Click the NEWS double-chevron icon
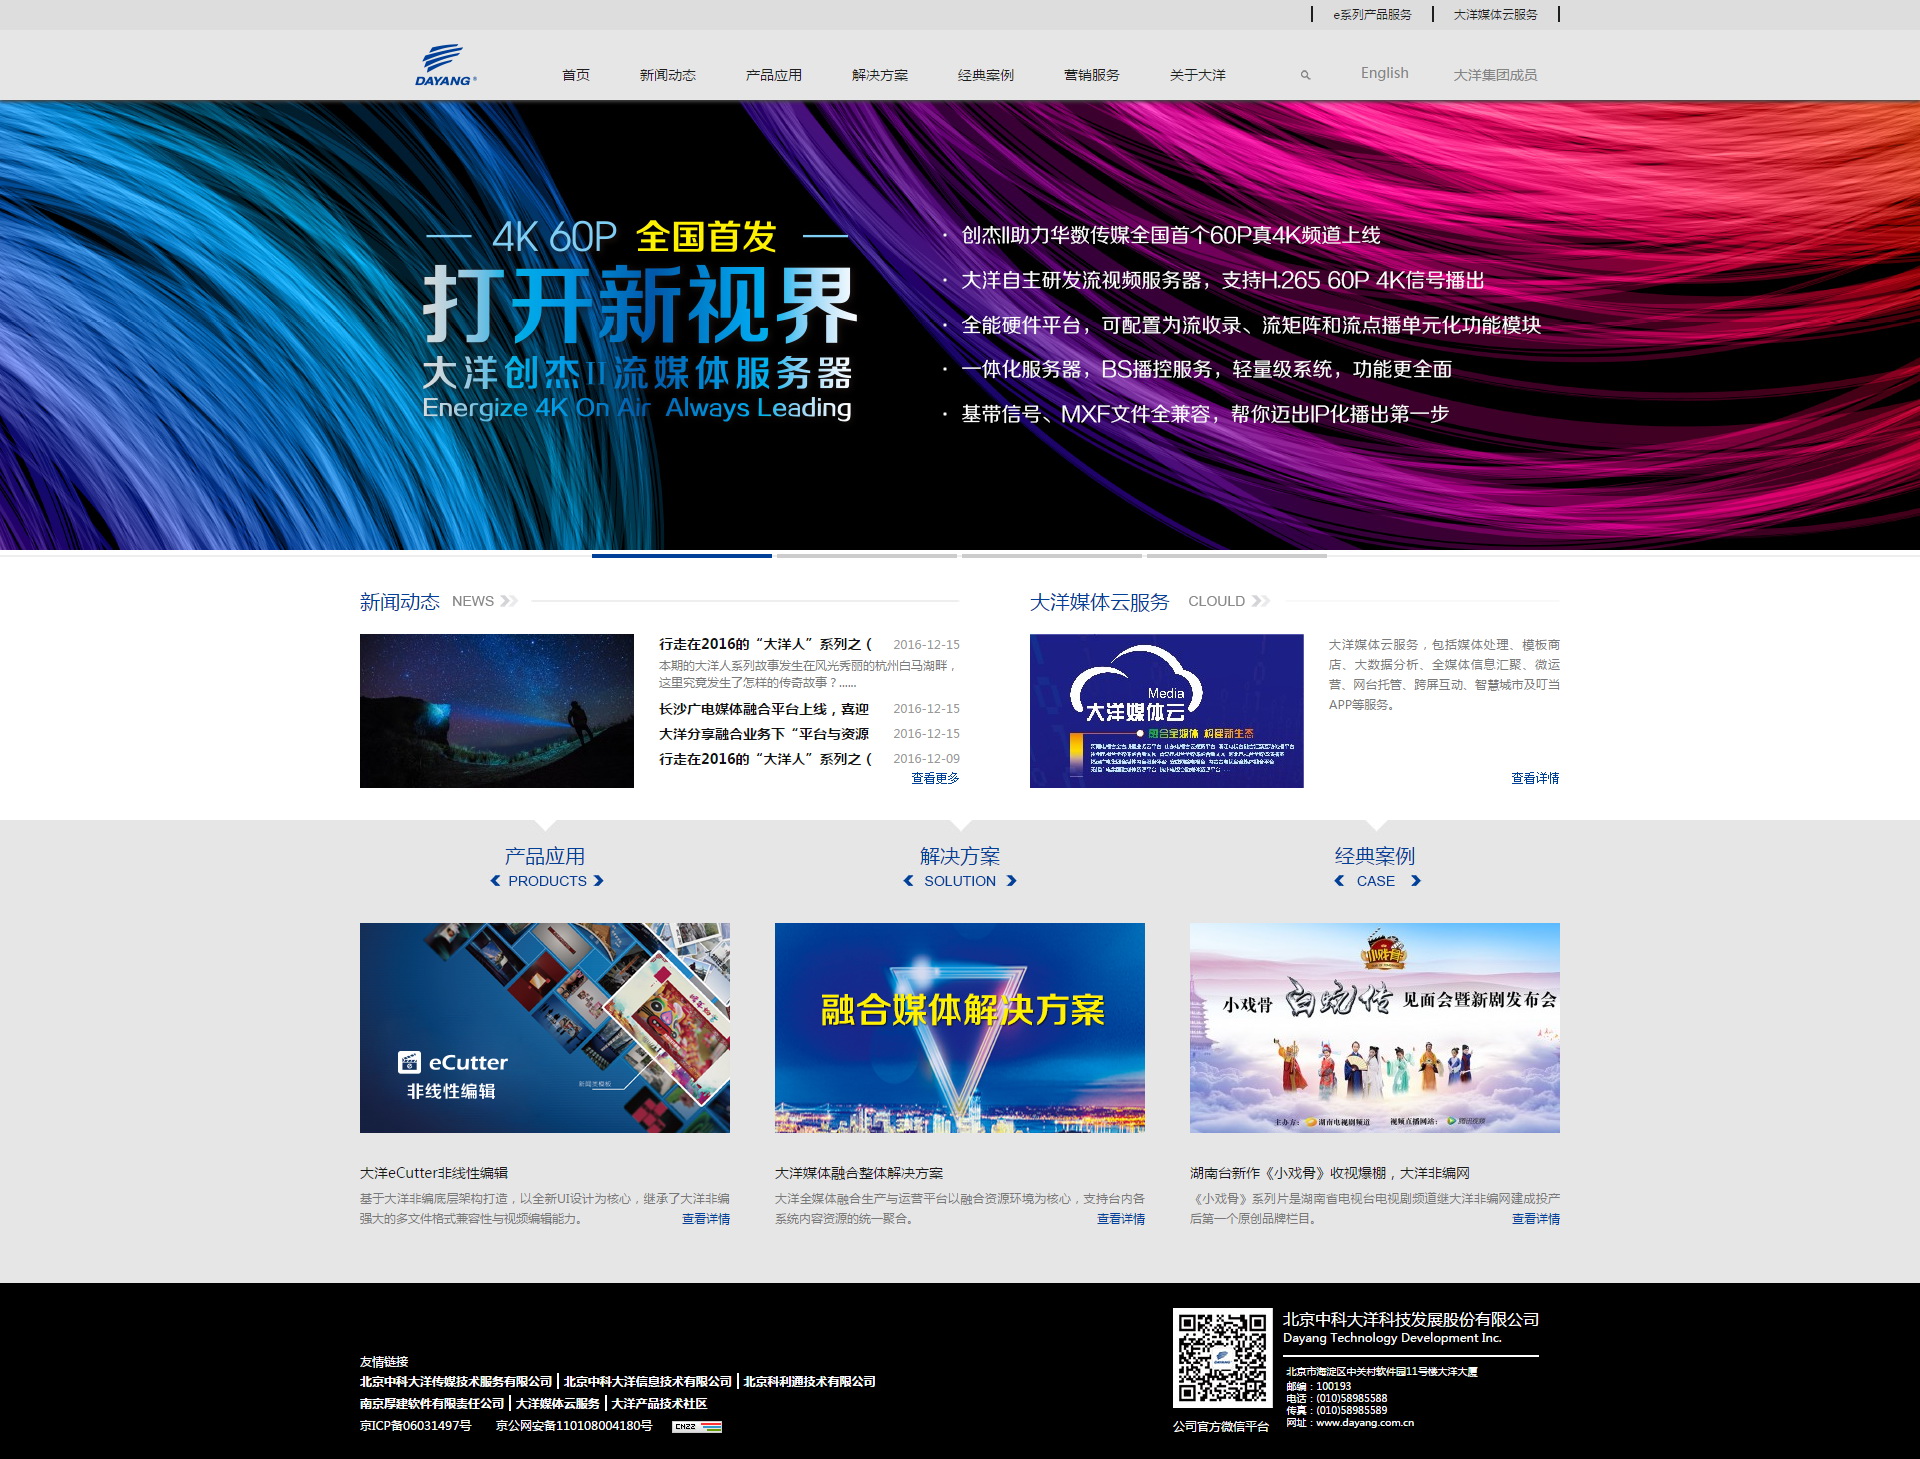 509,601
